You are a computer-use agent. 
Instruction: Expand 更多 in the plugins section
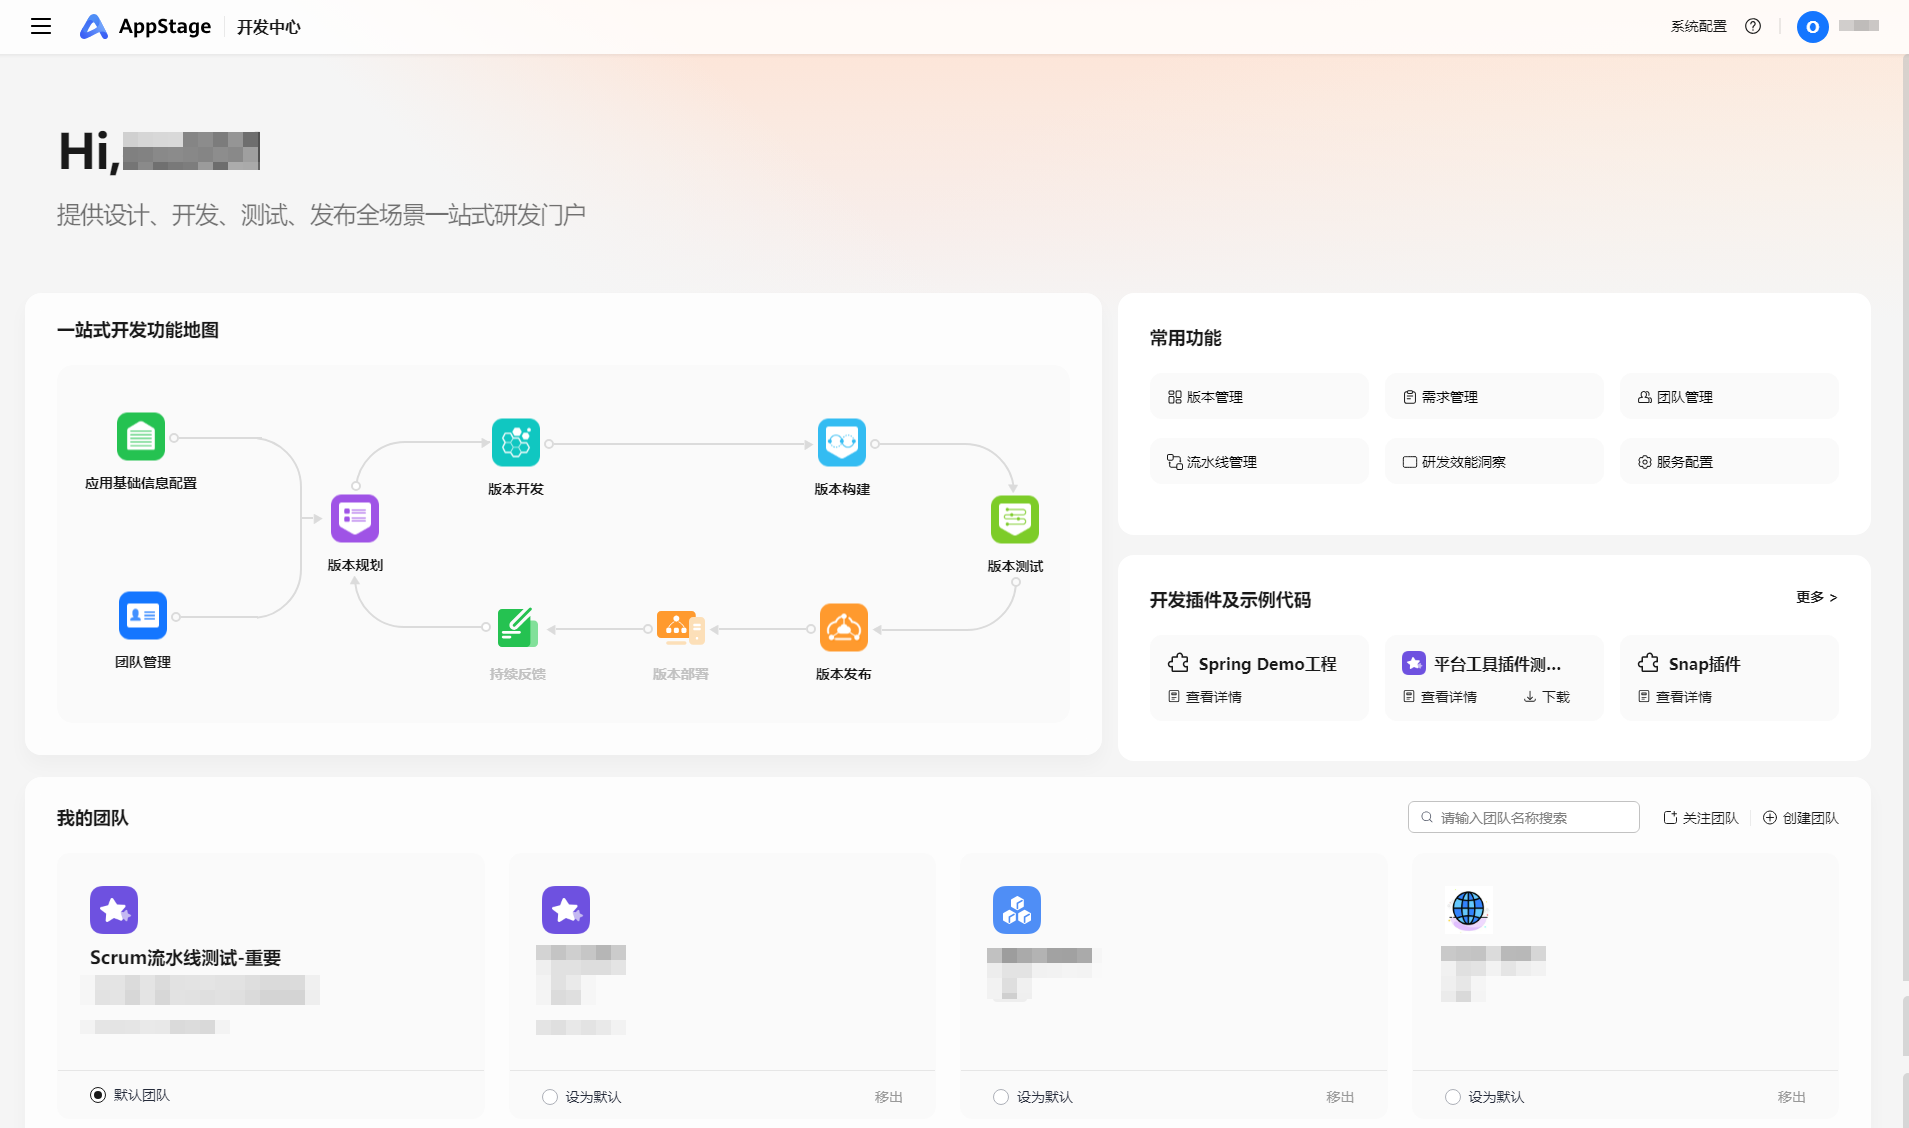click(1816, 597)
